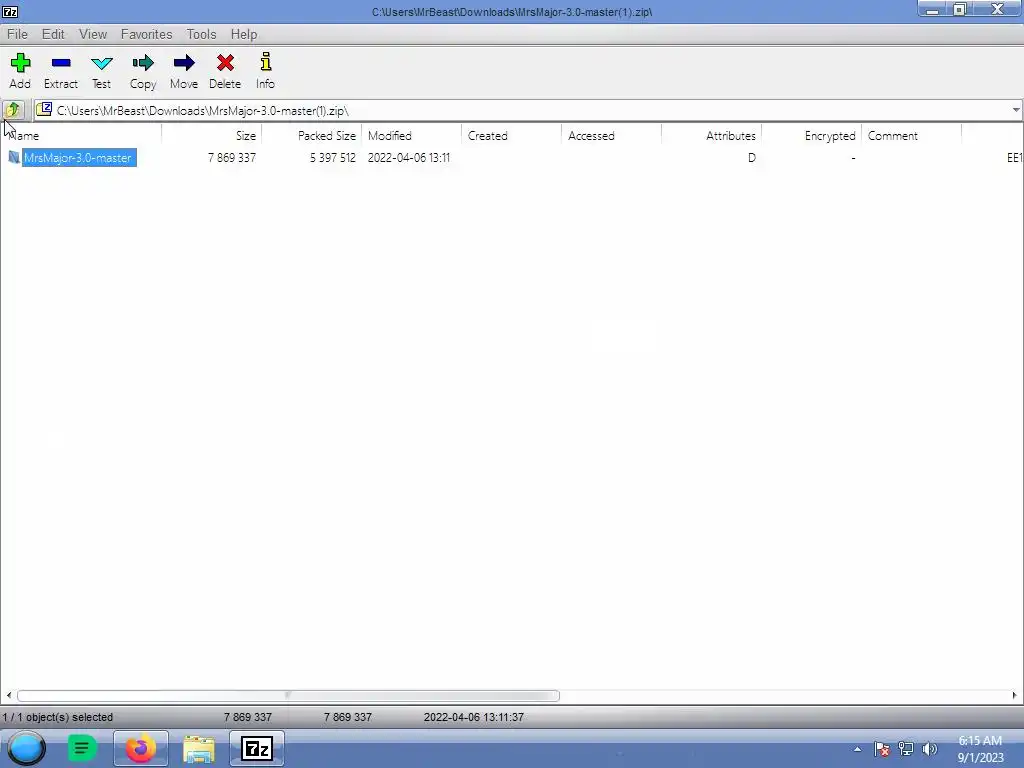Open the Tools menu

(201, 34)
